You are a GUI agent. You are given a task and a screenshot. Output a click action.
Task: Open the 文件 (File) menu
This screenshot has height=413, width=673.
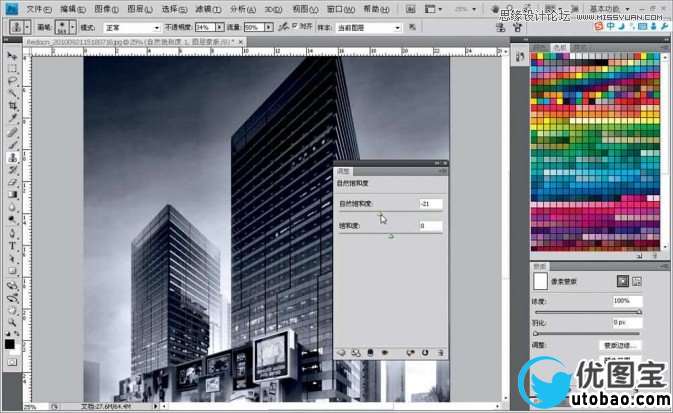tap(39, 9)
